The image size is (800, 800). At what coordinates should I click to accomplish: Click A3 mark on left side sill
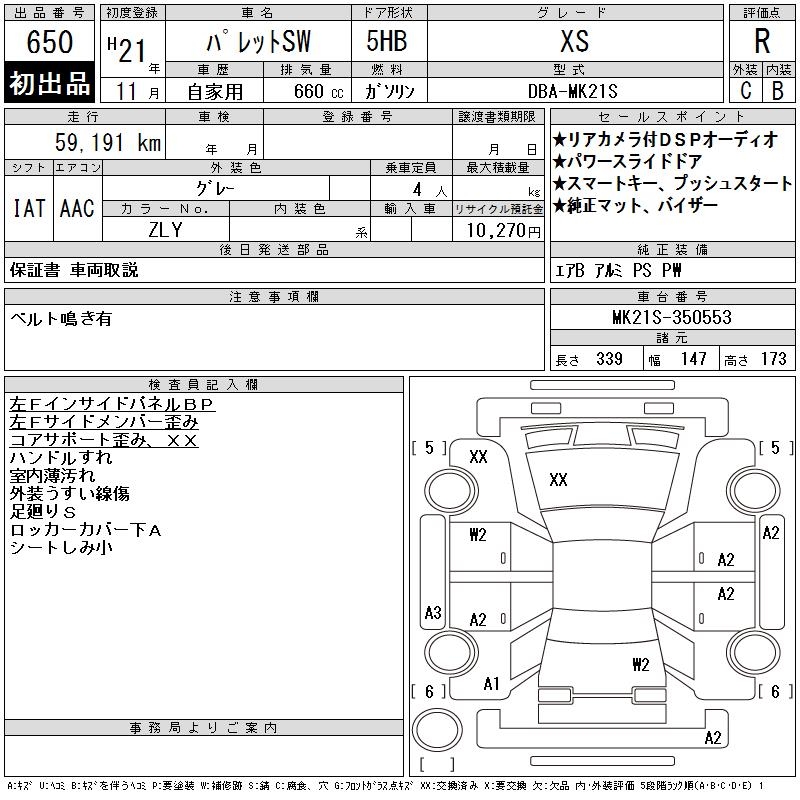(x=433, y=612)
